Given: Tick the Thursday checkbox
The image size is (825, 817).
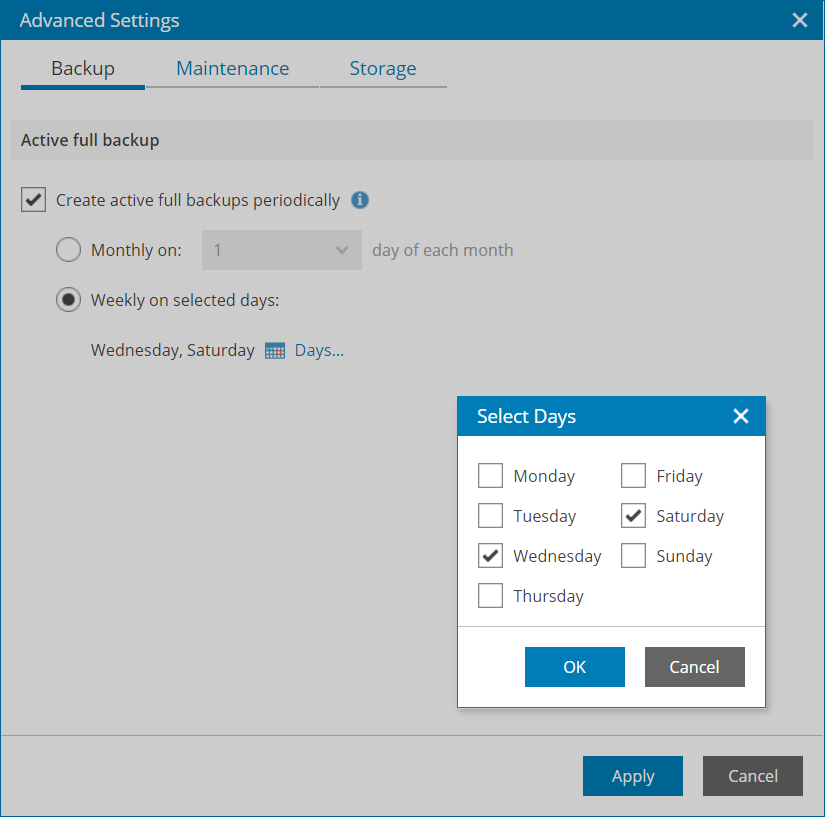Looking at the screenshot, I should pyautogui.click(x=490, y=596).
